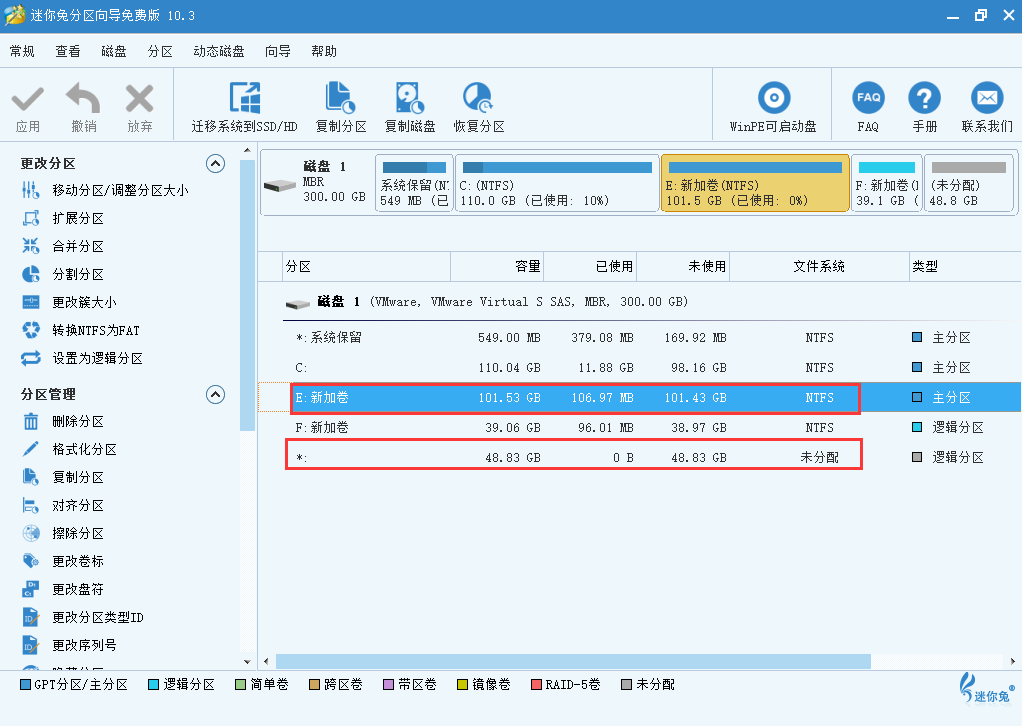
Task: Select unallocated 48.8 GB block in disk map
Action: click(969, 183)
